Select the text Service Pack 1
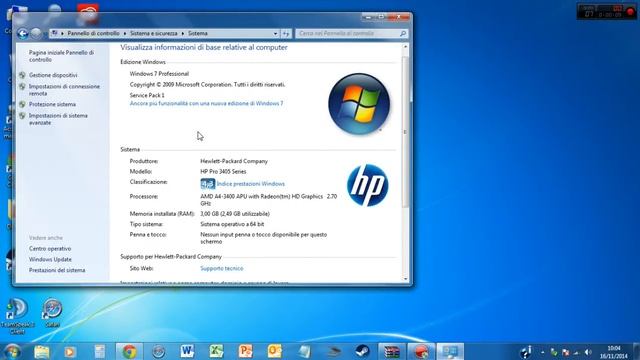 [147, 95]
